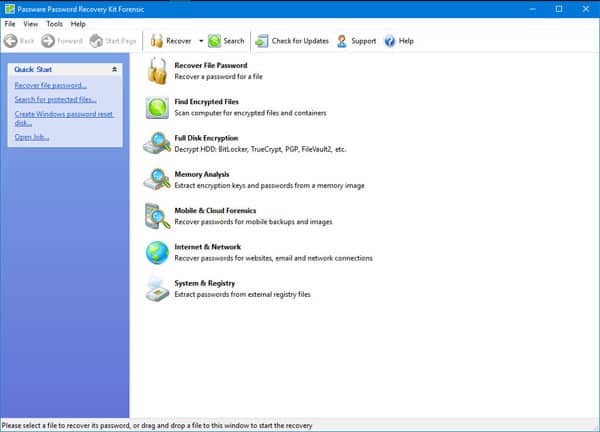Screen dimensions: 600x432
Task: Click 'Recover passwords for mobile backups' description
Action: [253, 222]
